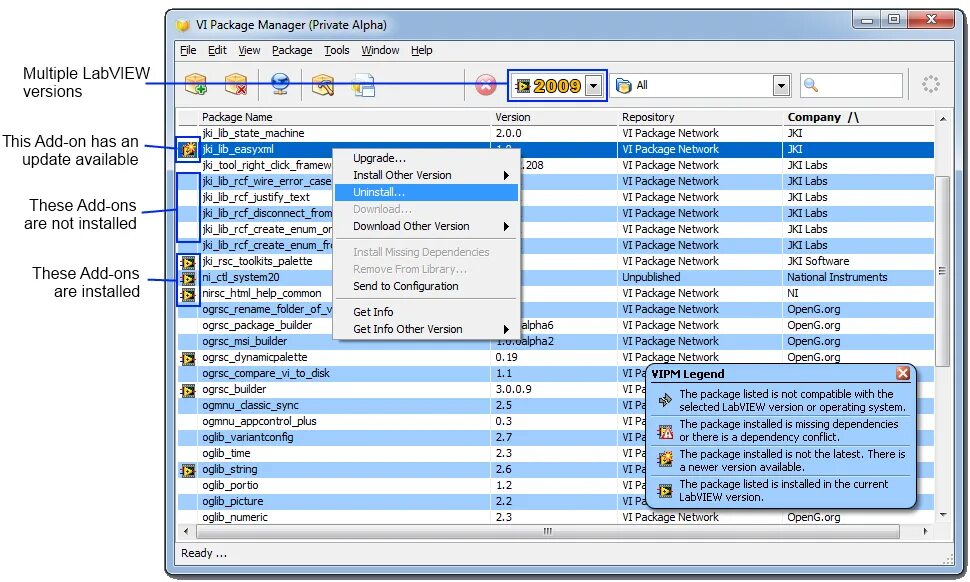
Task: Click the newer-version icon in VIPM Legend
Action: click(x=665, y=460)
